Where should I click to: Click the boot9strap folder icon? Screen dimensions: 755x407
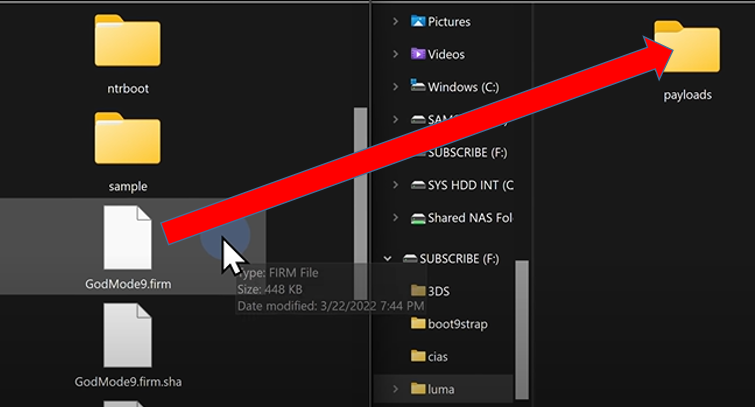coord(418,323)
